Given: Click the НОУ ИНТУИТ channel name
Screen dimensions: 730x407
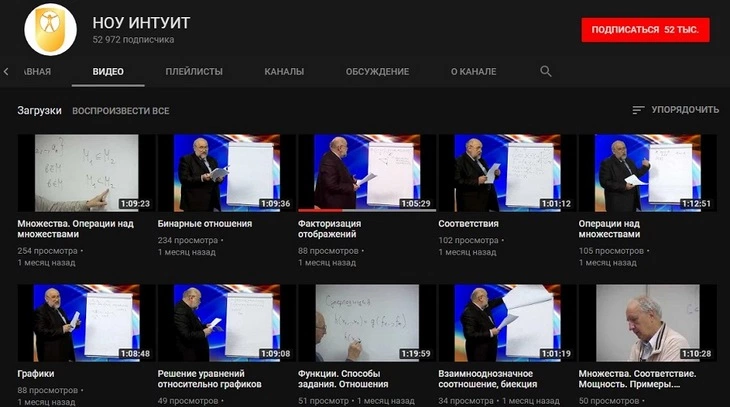Looking at the screenshot, I should (x=141, y=22).
